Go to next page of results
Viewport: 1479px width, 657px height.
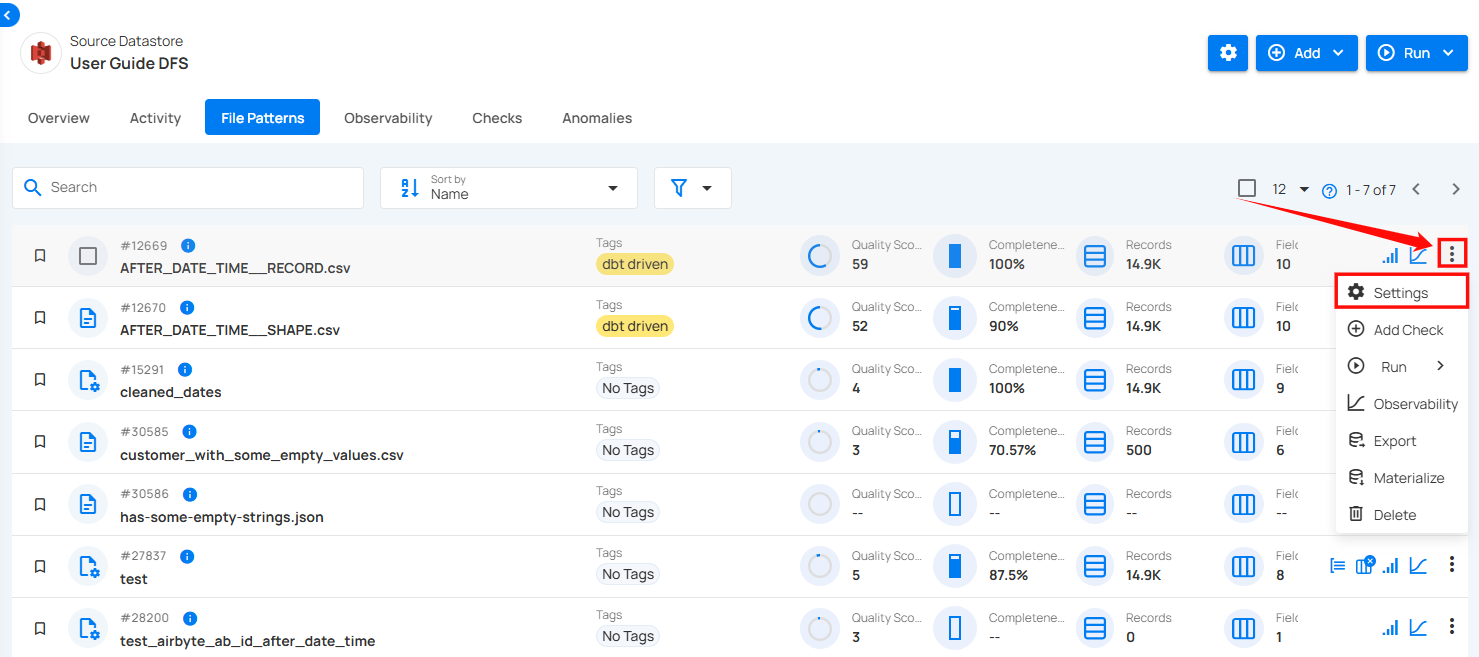pyautogui.click(x=1455, y=189)
